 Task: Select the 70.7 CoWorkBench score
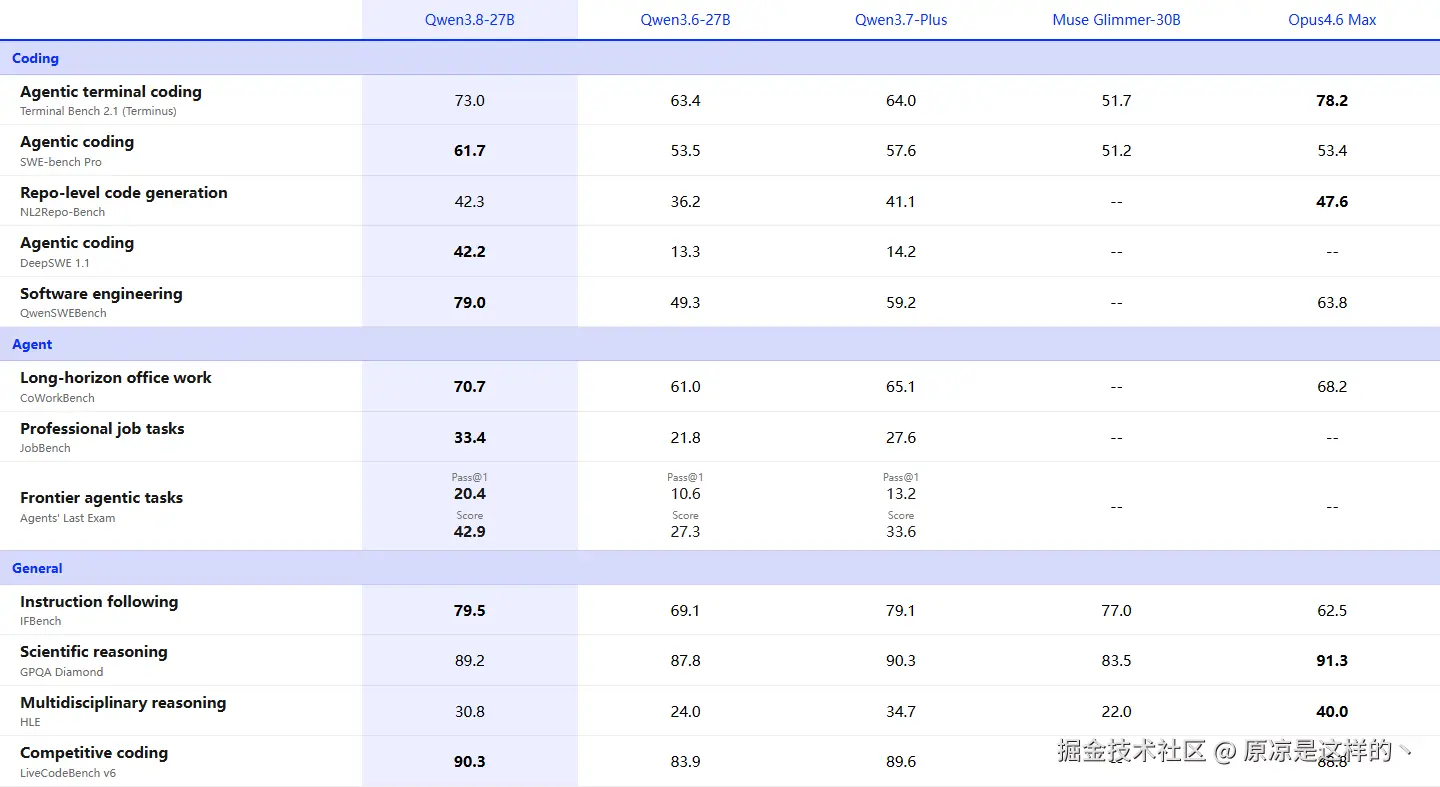pos(470,387)
